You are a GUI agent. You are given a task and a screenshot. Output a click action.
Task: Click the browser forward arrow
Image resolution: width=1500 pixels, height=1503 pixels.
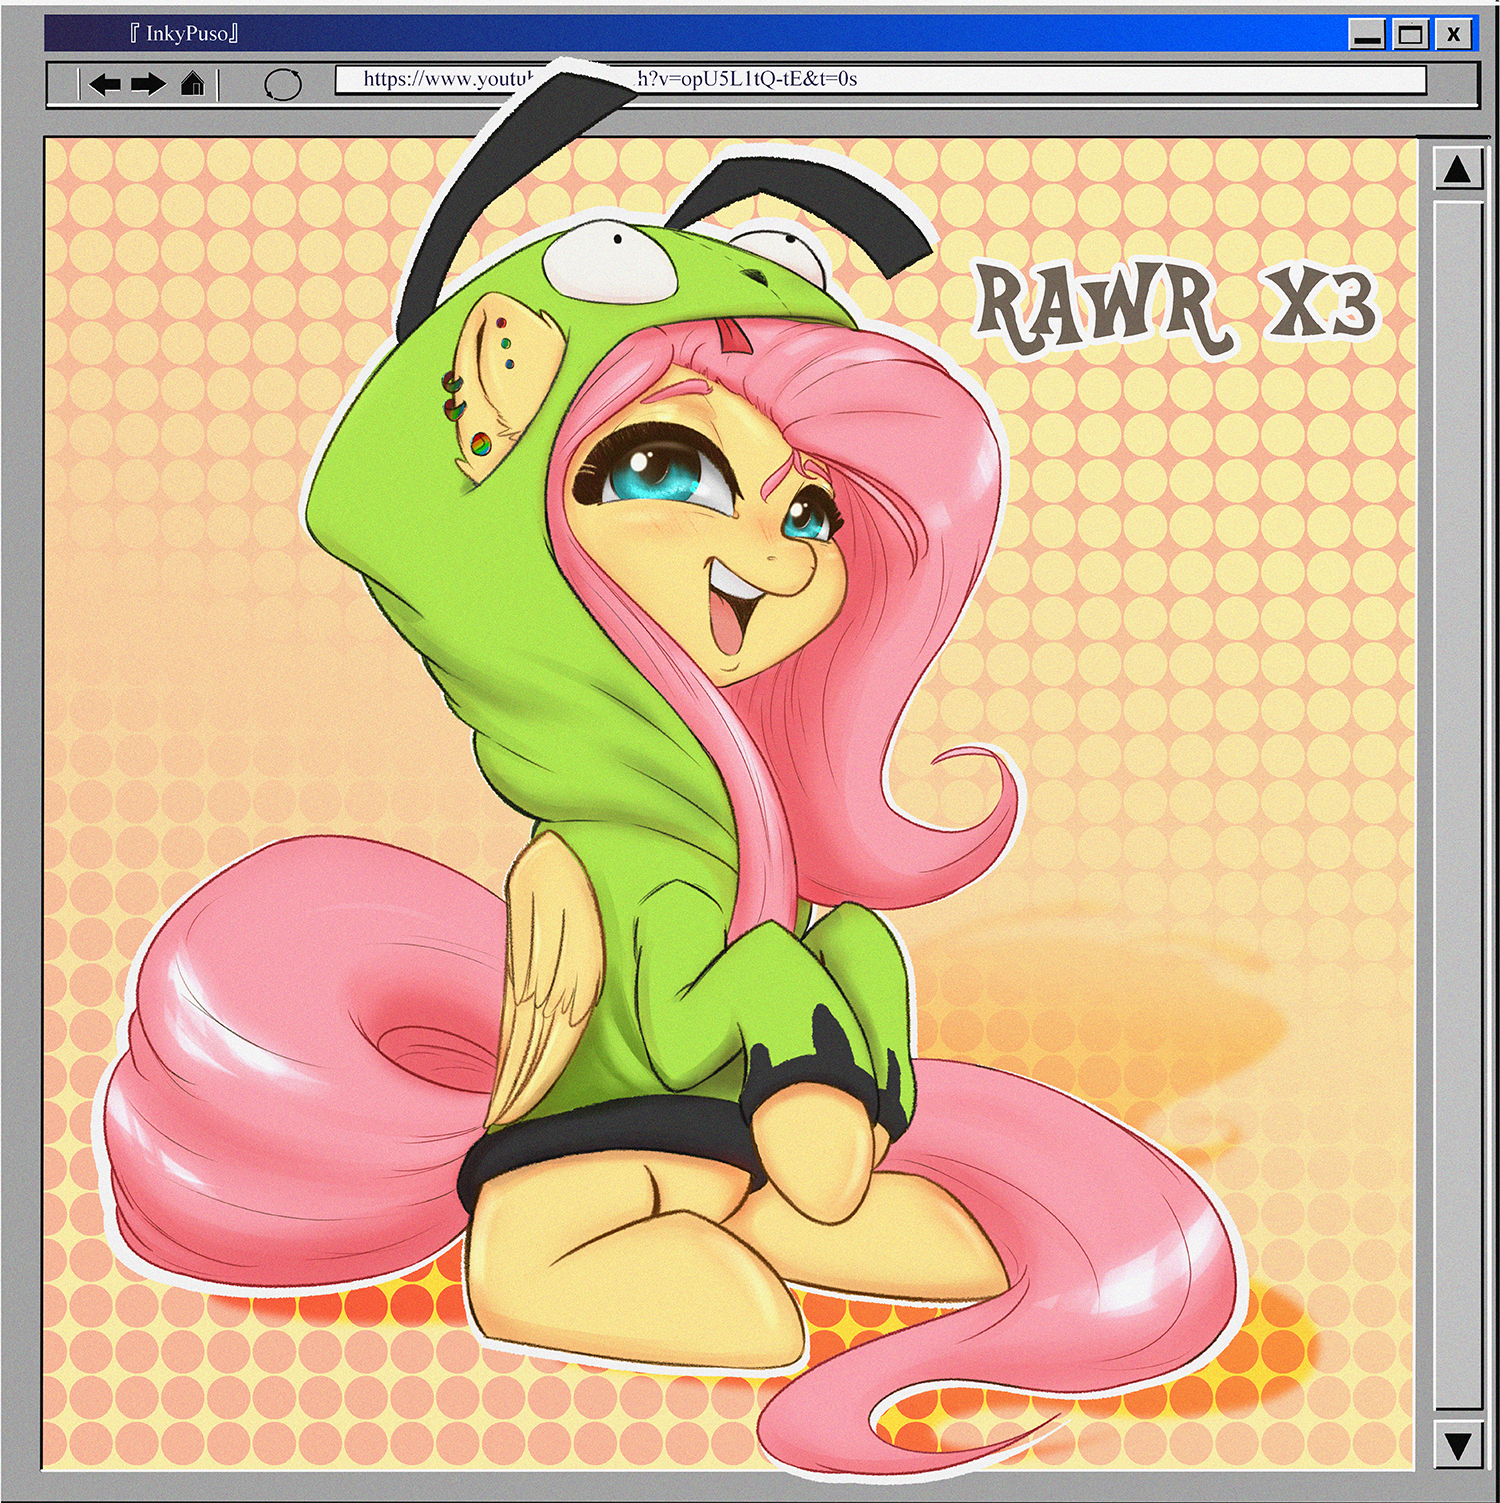148,84
